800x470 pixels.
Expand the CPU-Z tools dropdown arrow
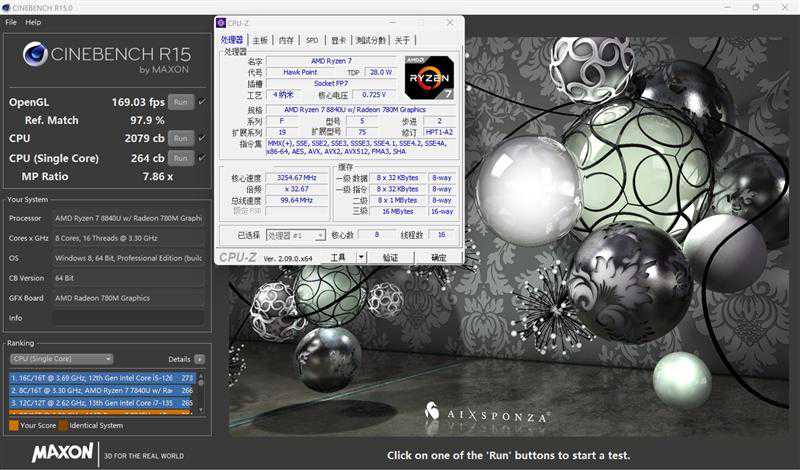coord(361,257)
